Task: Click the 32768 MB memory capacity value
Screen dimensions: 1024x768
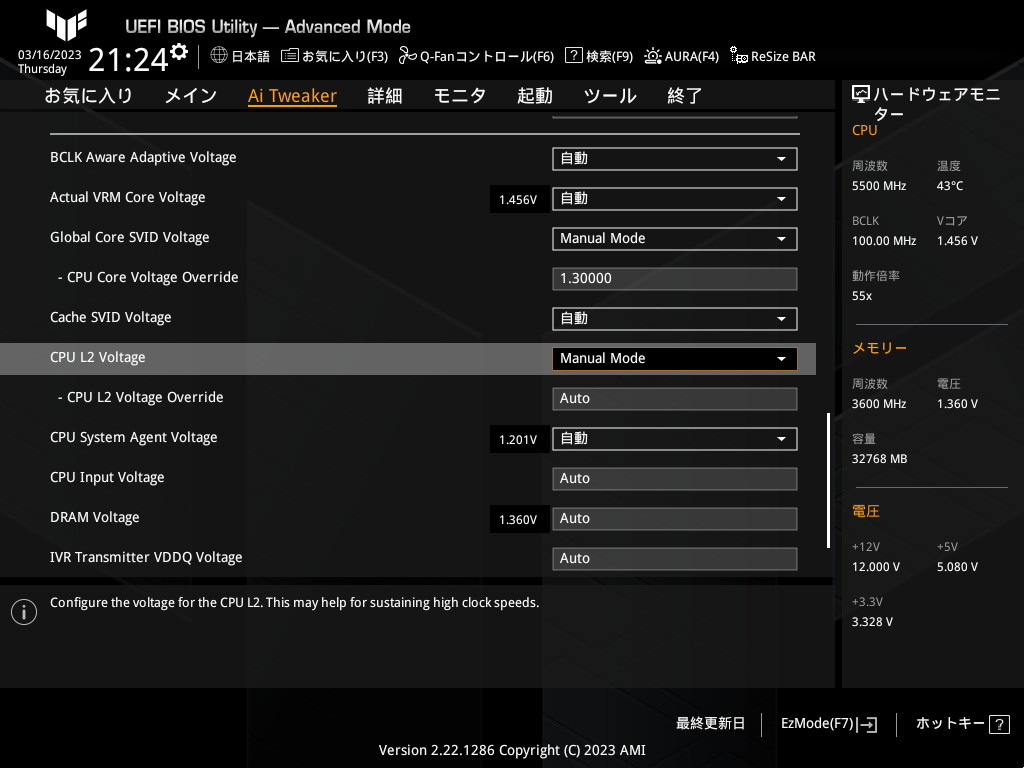Action: tap(879, 459)
